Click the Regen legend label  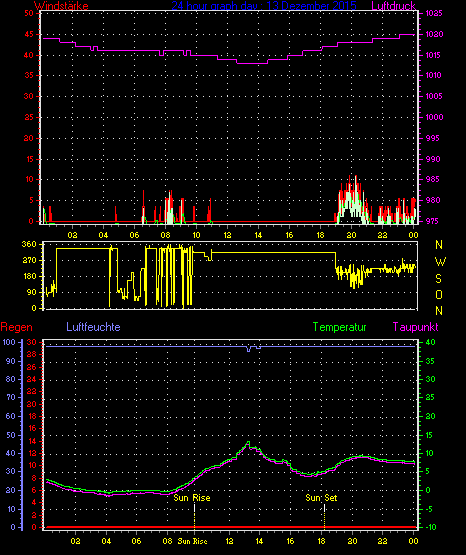(16, 327)
